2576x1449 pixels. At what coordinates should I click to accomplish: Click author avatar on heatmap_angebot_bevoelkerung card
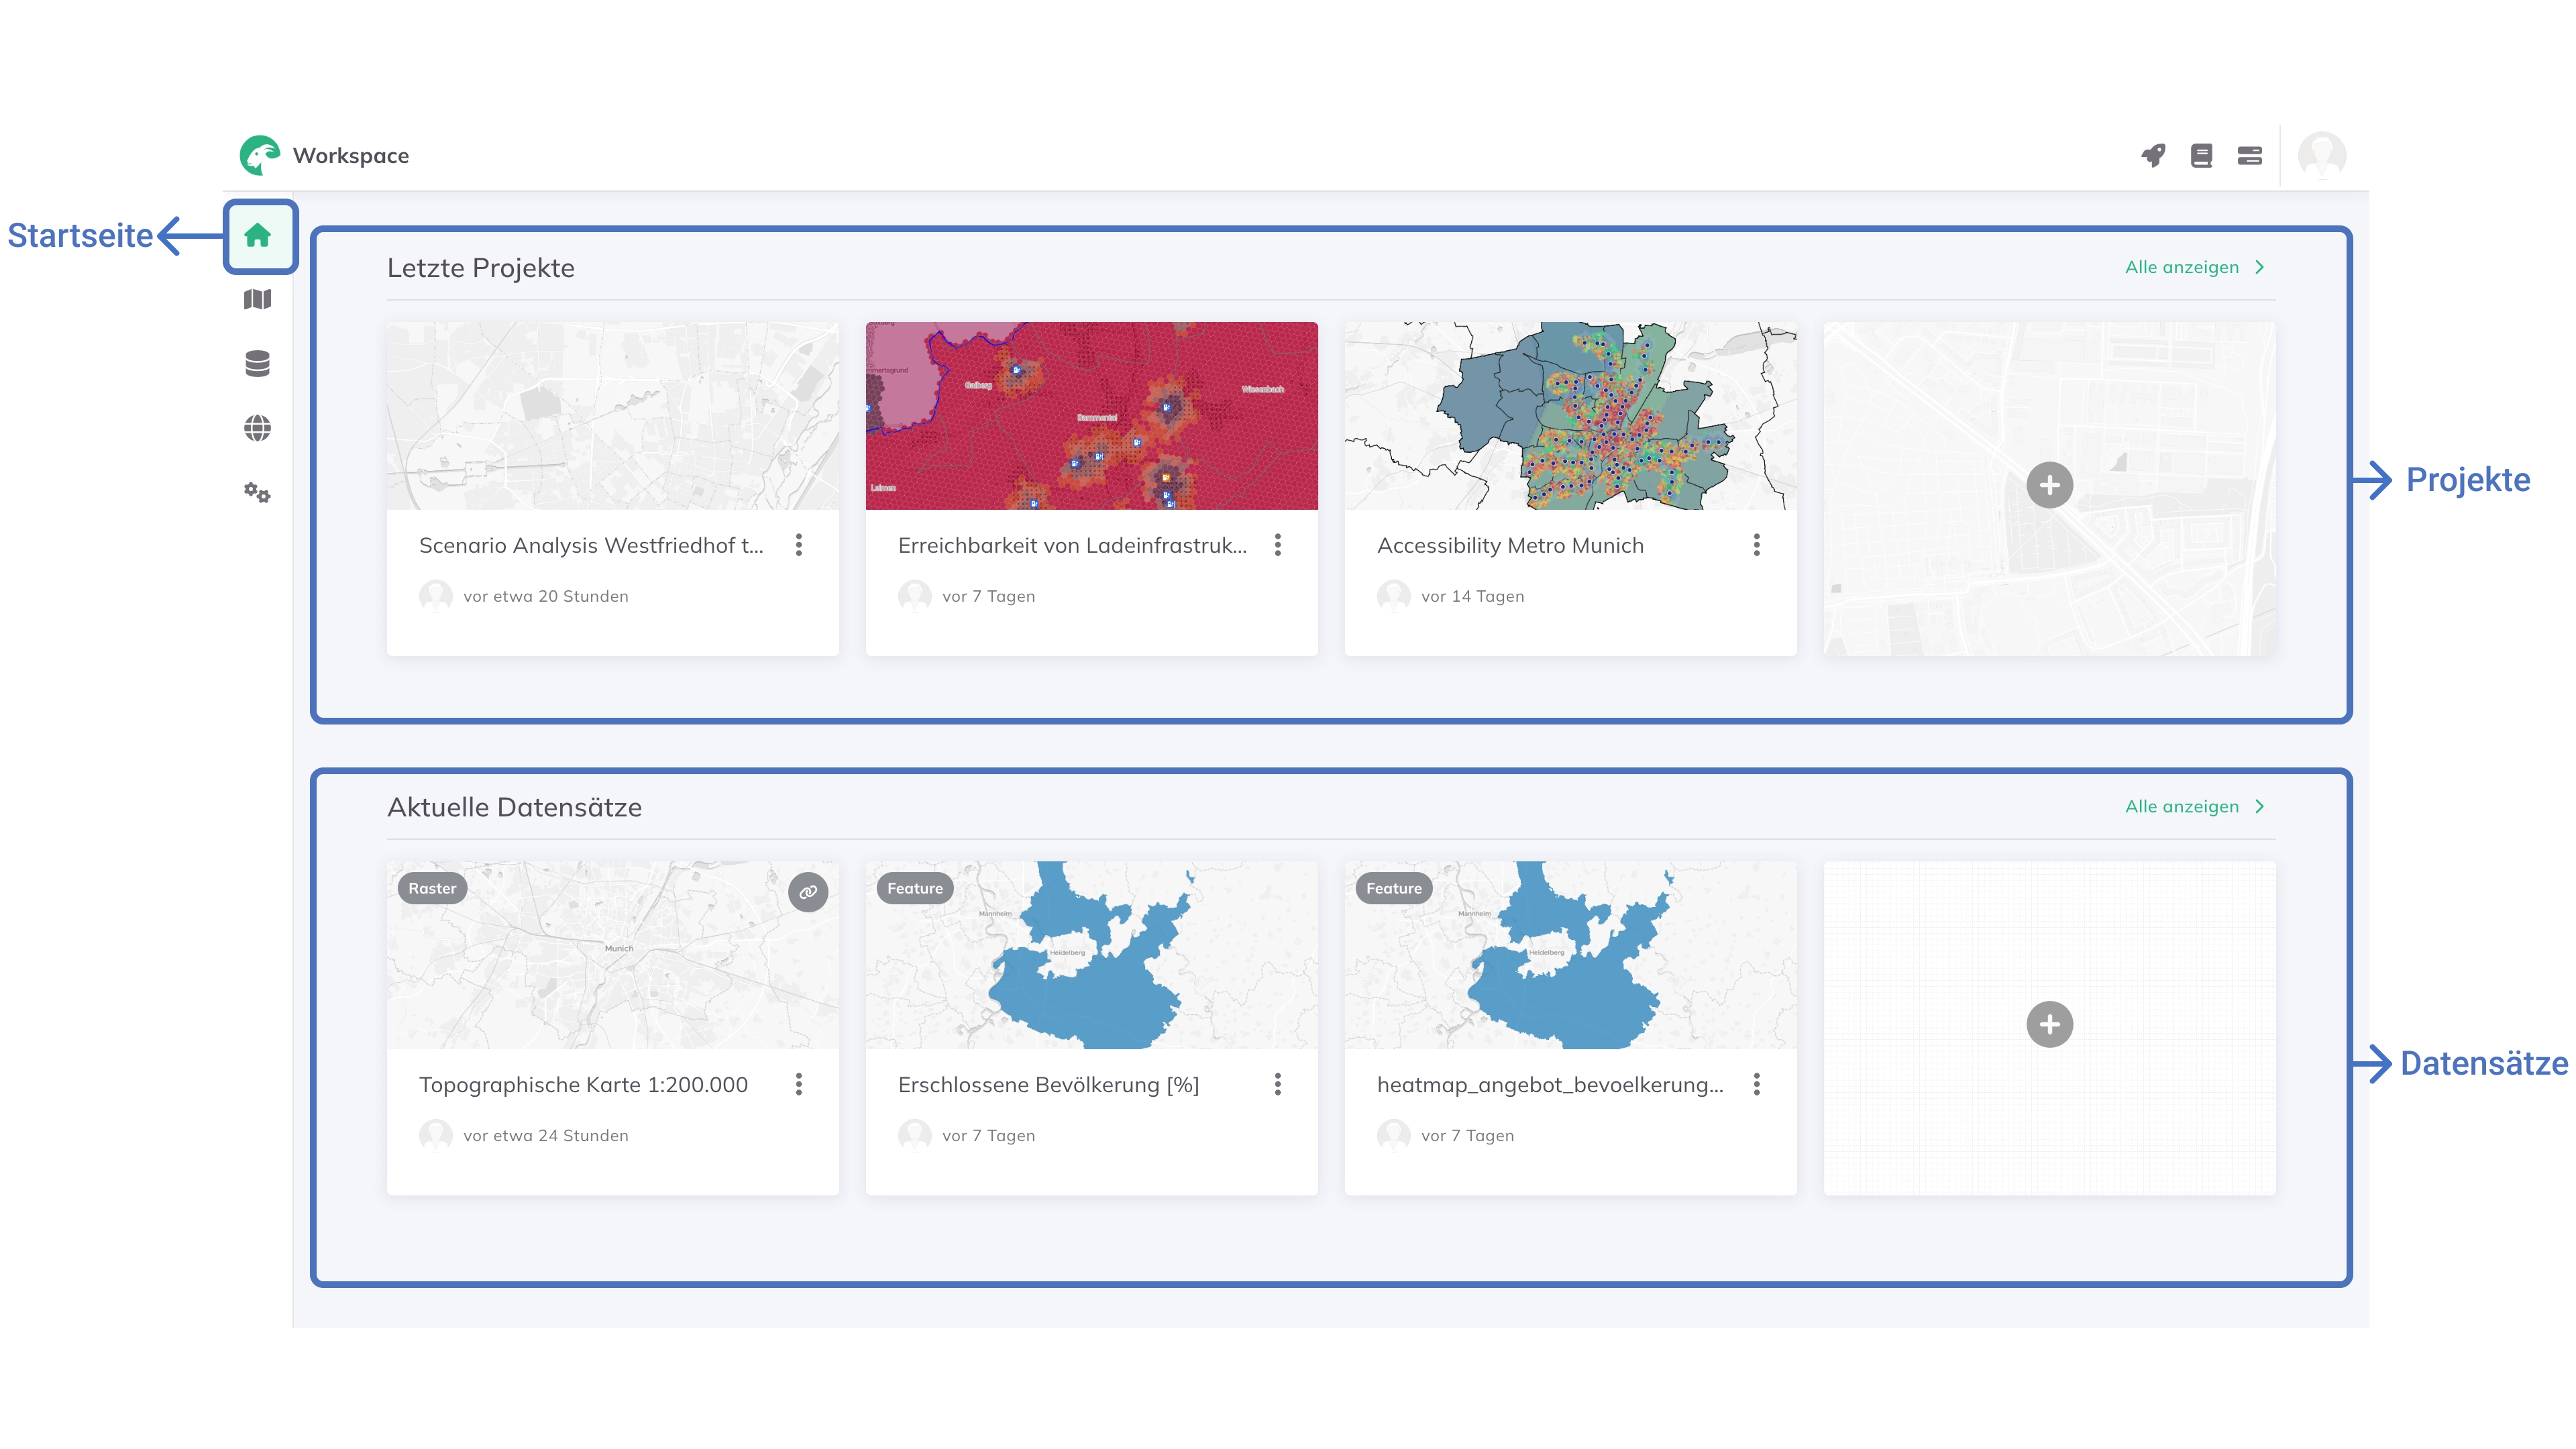[x=1394, y=1135]
